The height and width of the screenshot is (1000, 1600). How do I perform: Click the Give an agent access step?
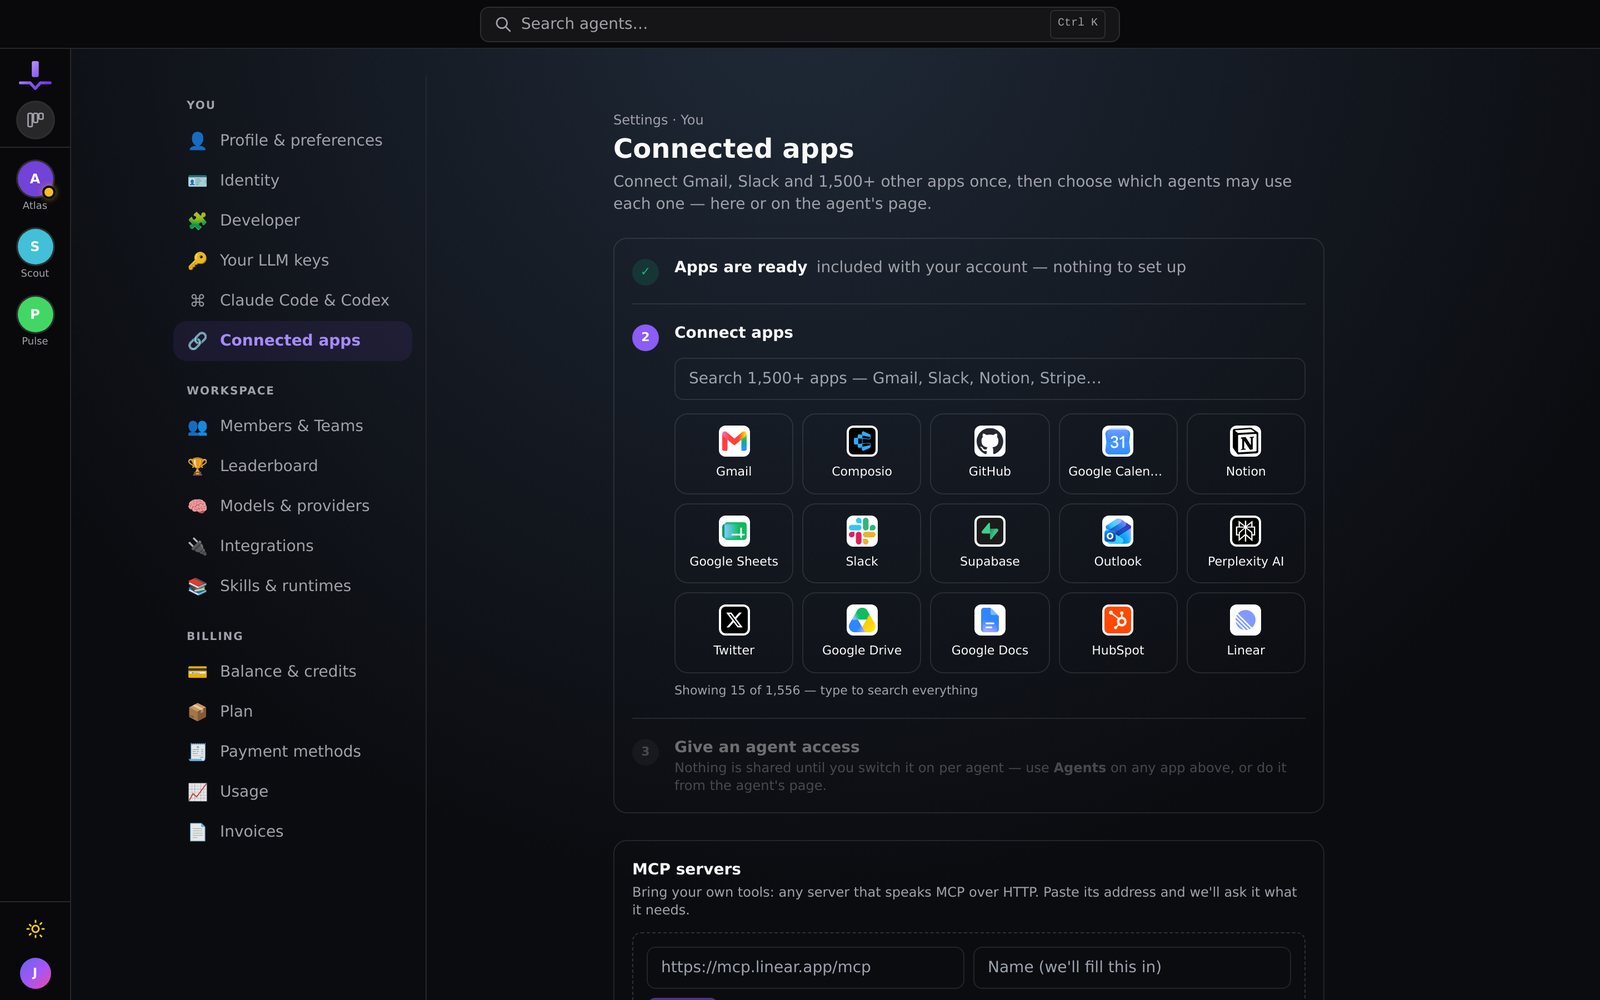968,765
